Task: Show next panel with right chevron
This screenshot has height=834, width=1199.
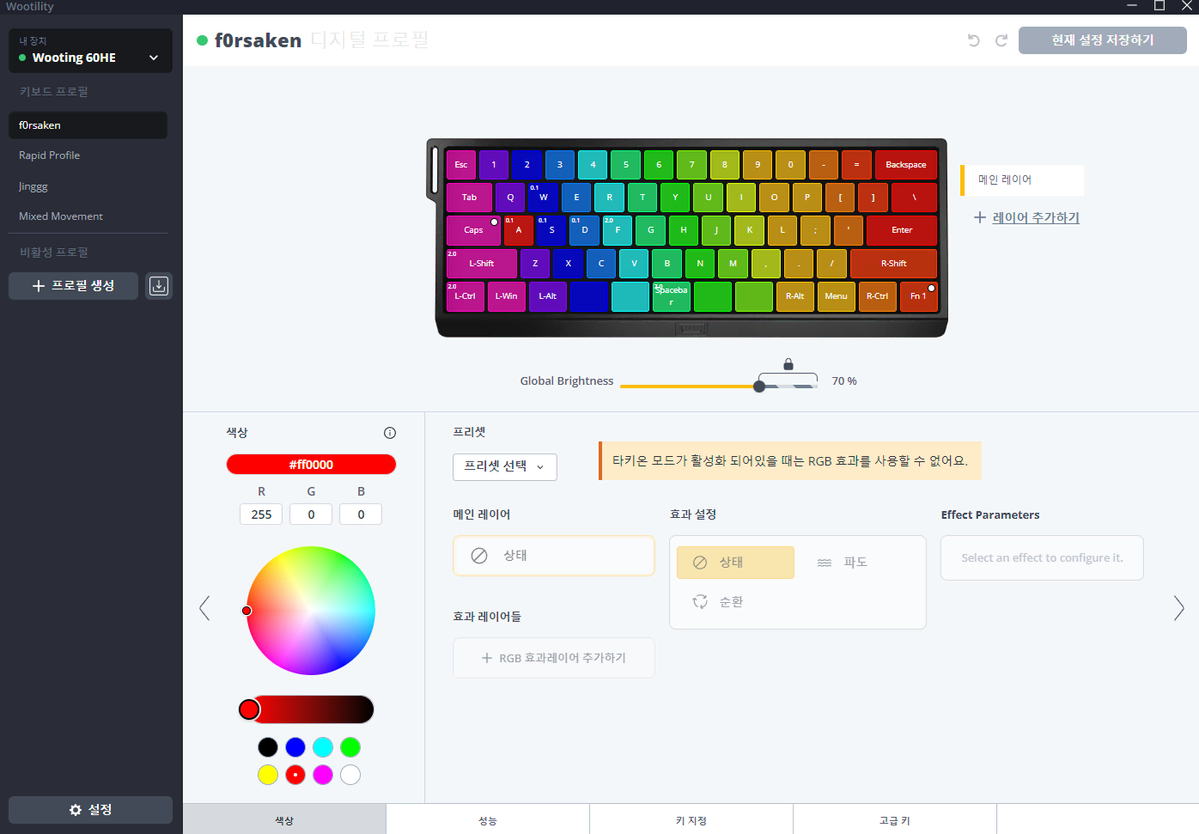Action: (1178, 608)
